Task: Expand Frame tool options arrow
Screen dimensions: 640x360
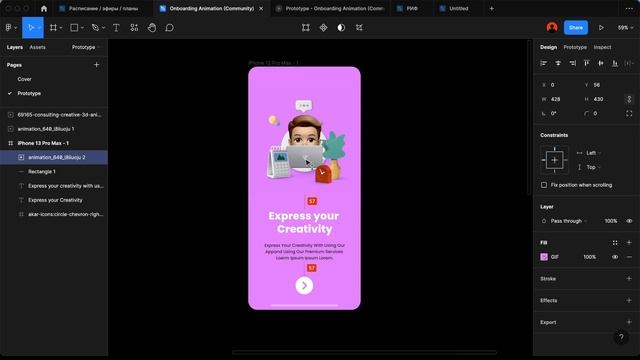Action: coord(61,28)
